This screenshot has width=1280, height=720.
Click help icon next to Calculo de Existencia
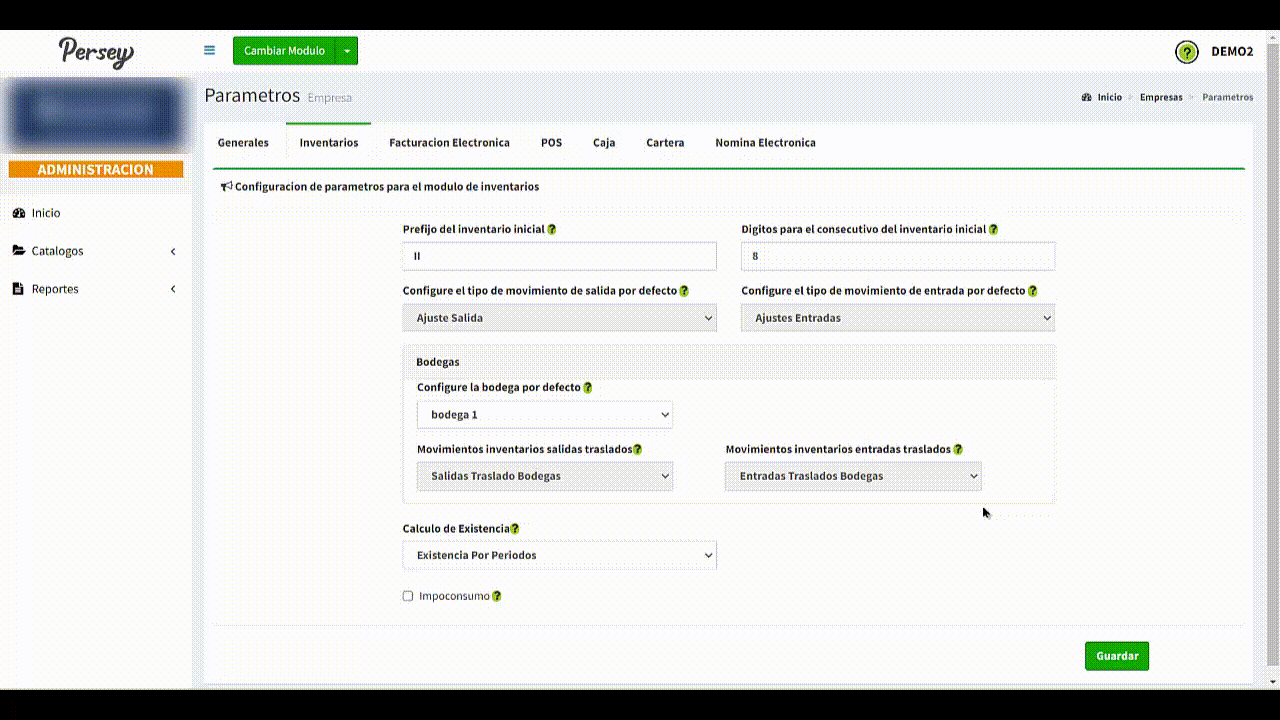[x=515, y=528]
